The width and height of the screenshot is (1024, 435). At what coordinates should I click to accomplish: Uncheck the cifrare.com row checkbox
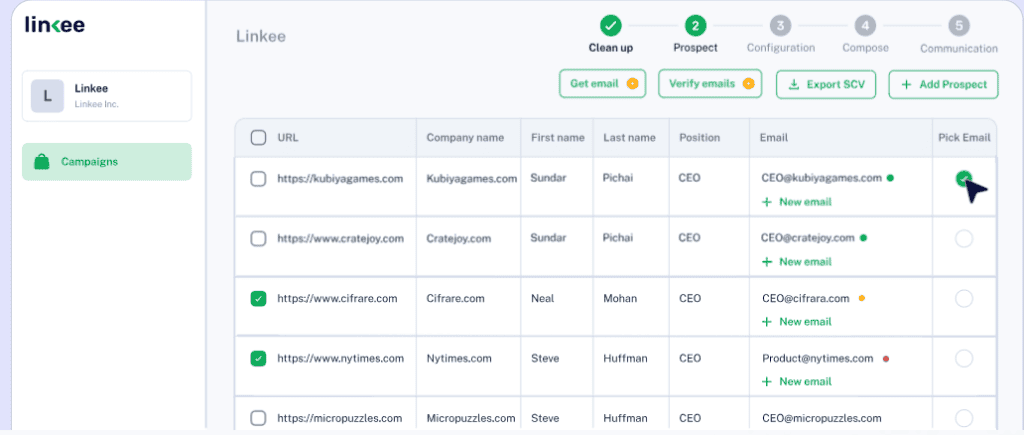(259, 298)
